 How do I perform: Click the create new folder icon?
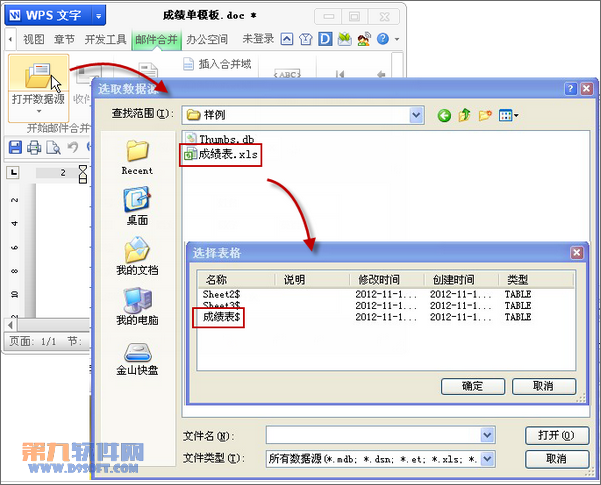[485, 115]
